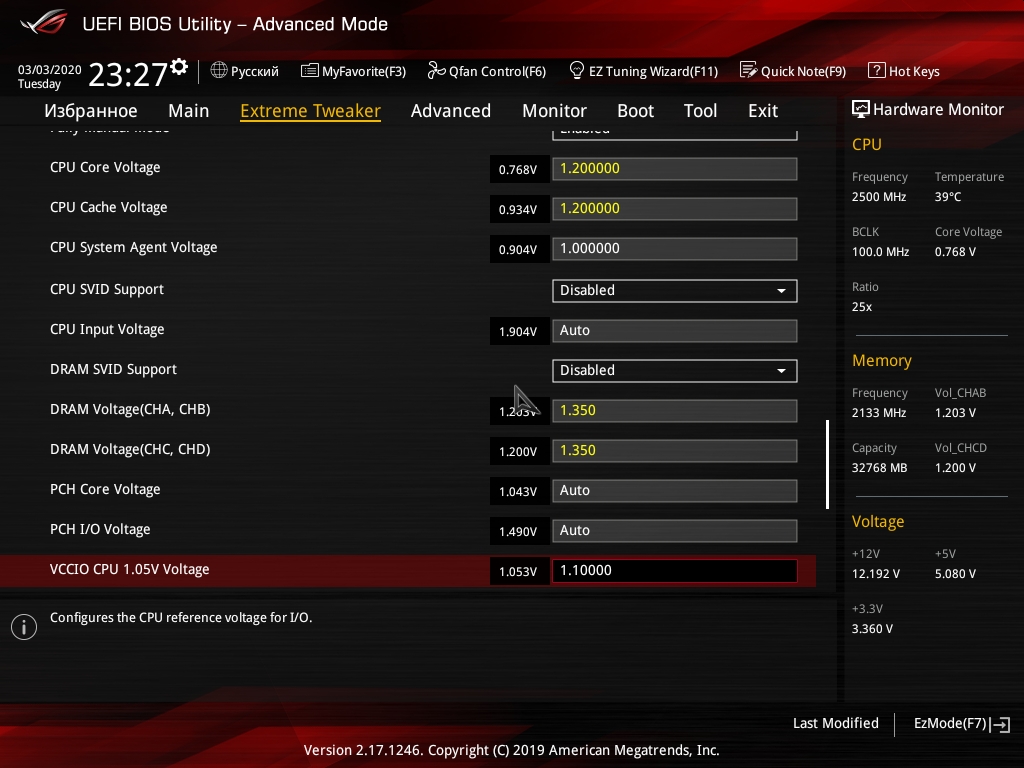Switch to EzMode(F7)

pos(950,724)
